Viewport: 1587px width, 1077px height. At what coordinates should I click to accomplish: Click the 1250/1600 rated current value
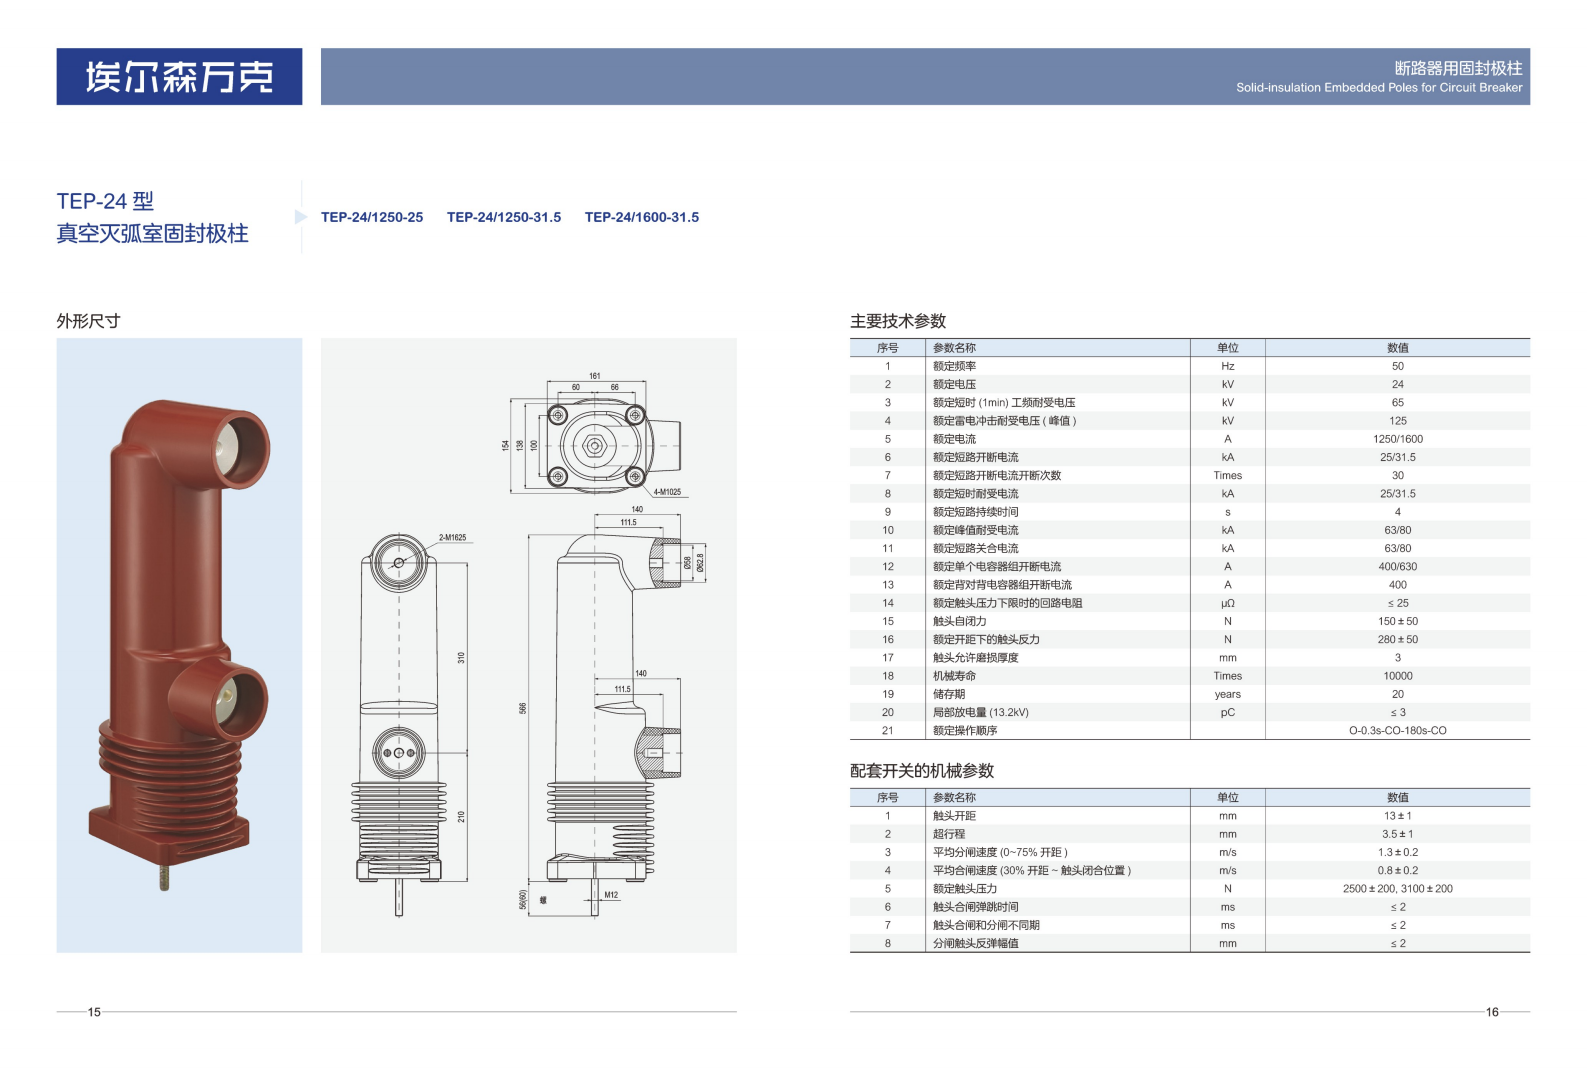[x=1397, y=439]
